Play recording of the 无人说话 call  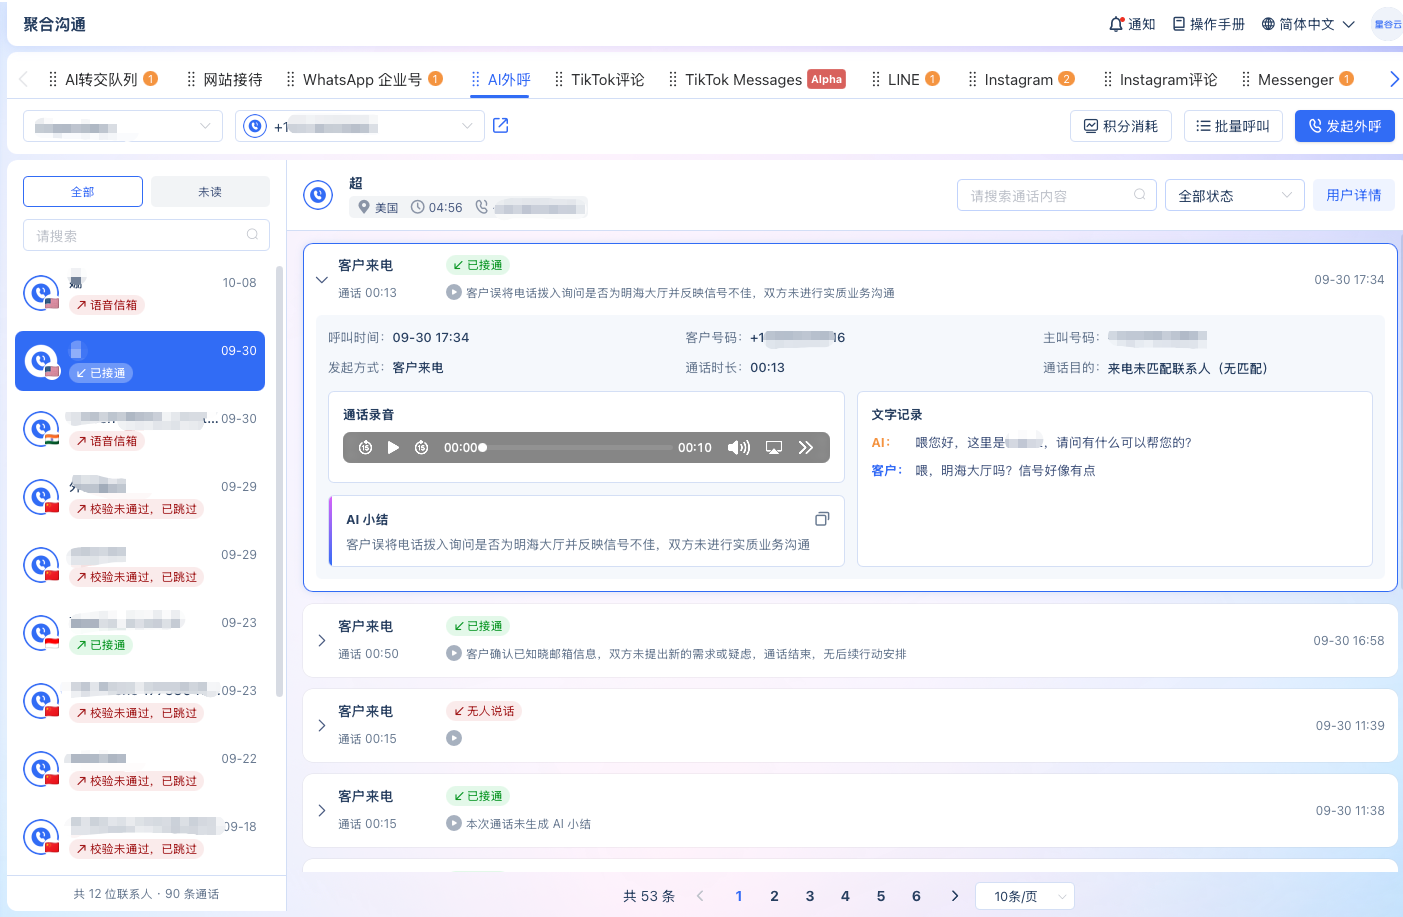click(x=454, y=738)
